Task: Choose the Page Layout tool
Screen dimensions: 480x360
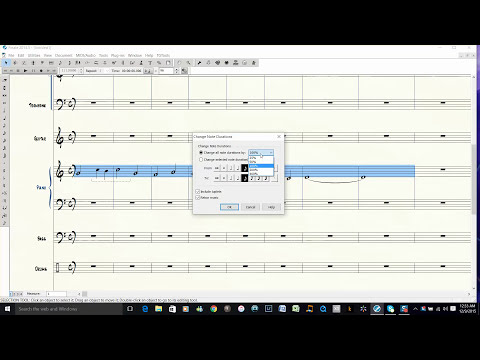Action: pos(168,63)
